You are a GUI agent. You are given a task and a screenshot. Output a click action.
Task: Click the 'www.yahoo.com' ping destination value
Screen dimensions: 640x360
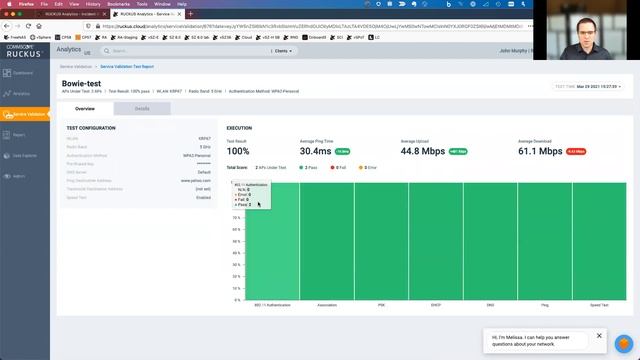click(x=196, y=180)
